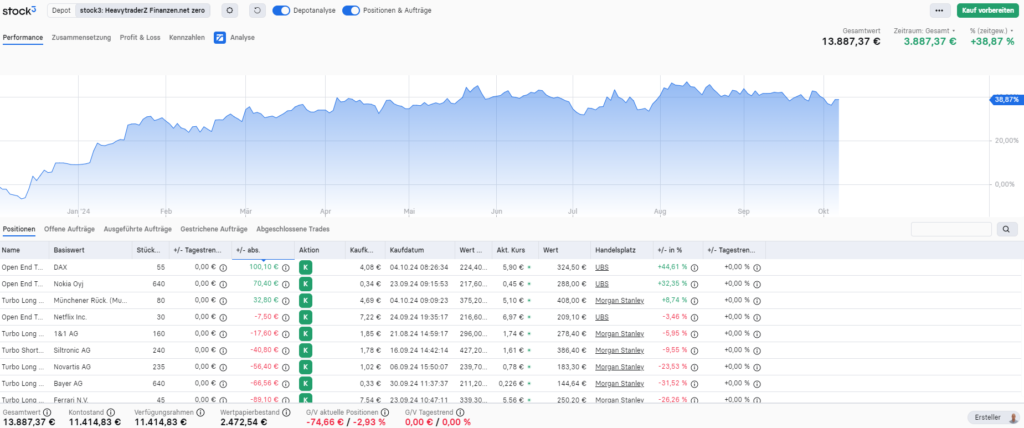Sort table by Basiswert column header
This screenshot has width=1024, height=428.
[x=90, y=250]
